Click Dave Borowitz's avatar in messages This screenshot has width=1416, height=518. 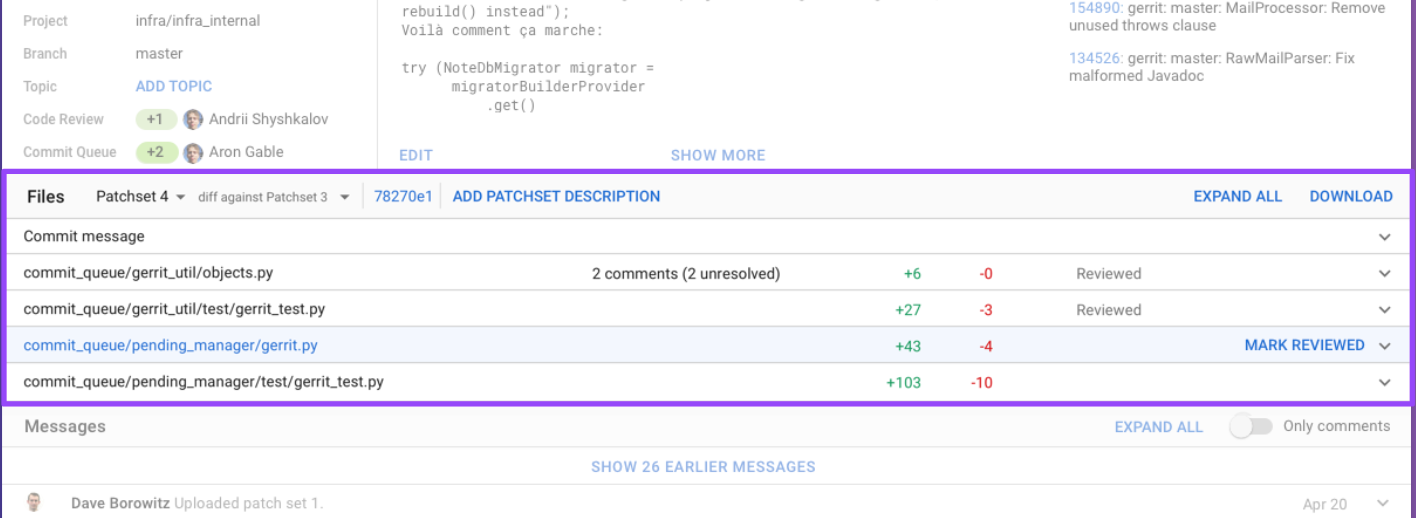tap(35, 502)
